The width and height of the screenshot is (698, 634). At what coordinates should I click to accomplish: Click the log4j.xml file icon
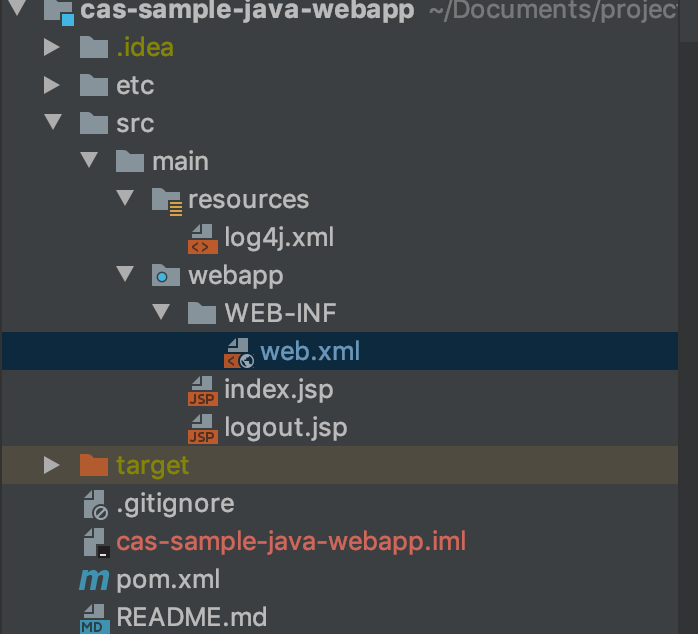[x=202, y=238]
